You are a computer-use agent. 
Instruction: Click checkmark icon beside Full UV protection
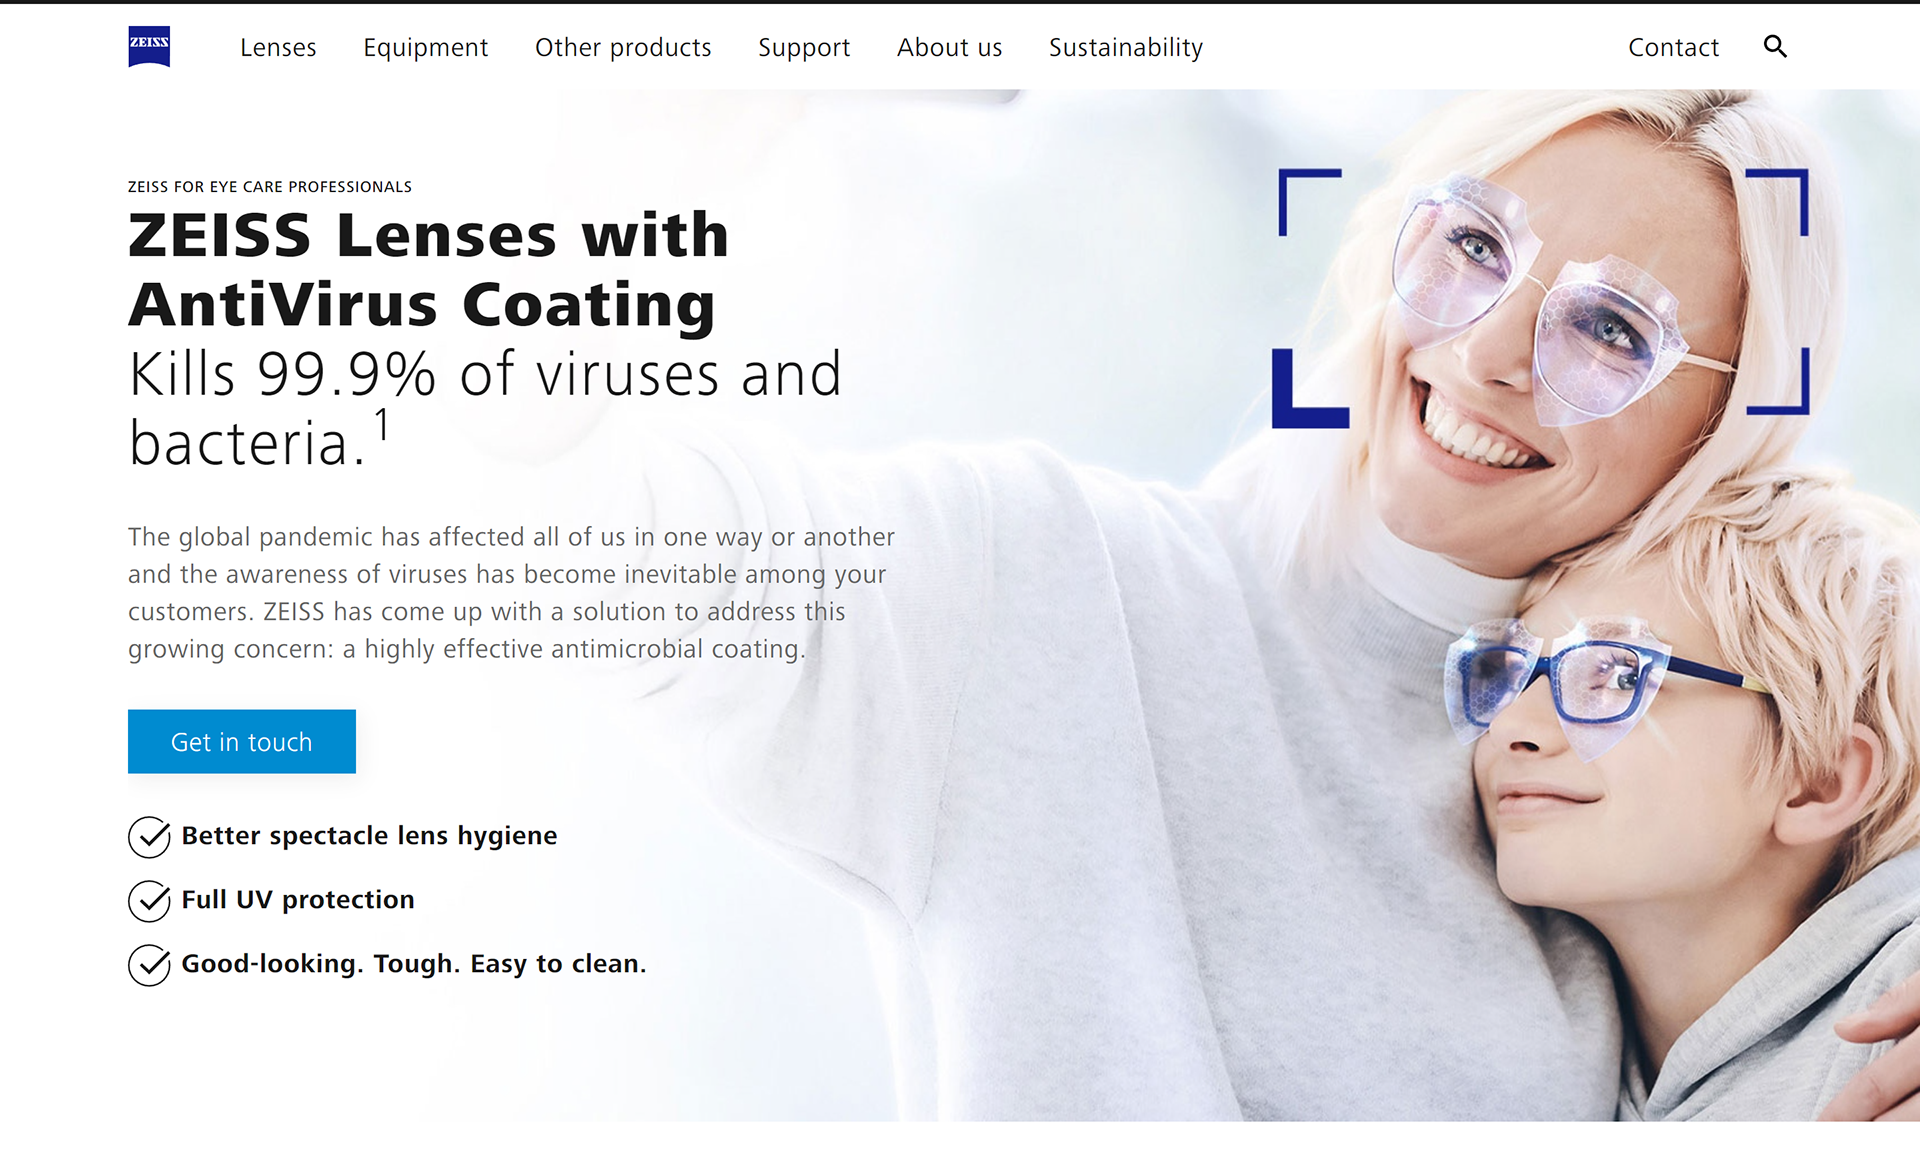click(149, 901)
